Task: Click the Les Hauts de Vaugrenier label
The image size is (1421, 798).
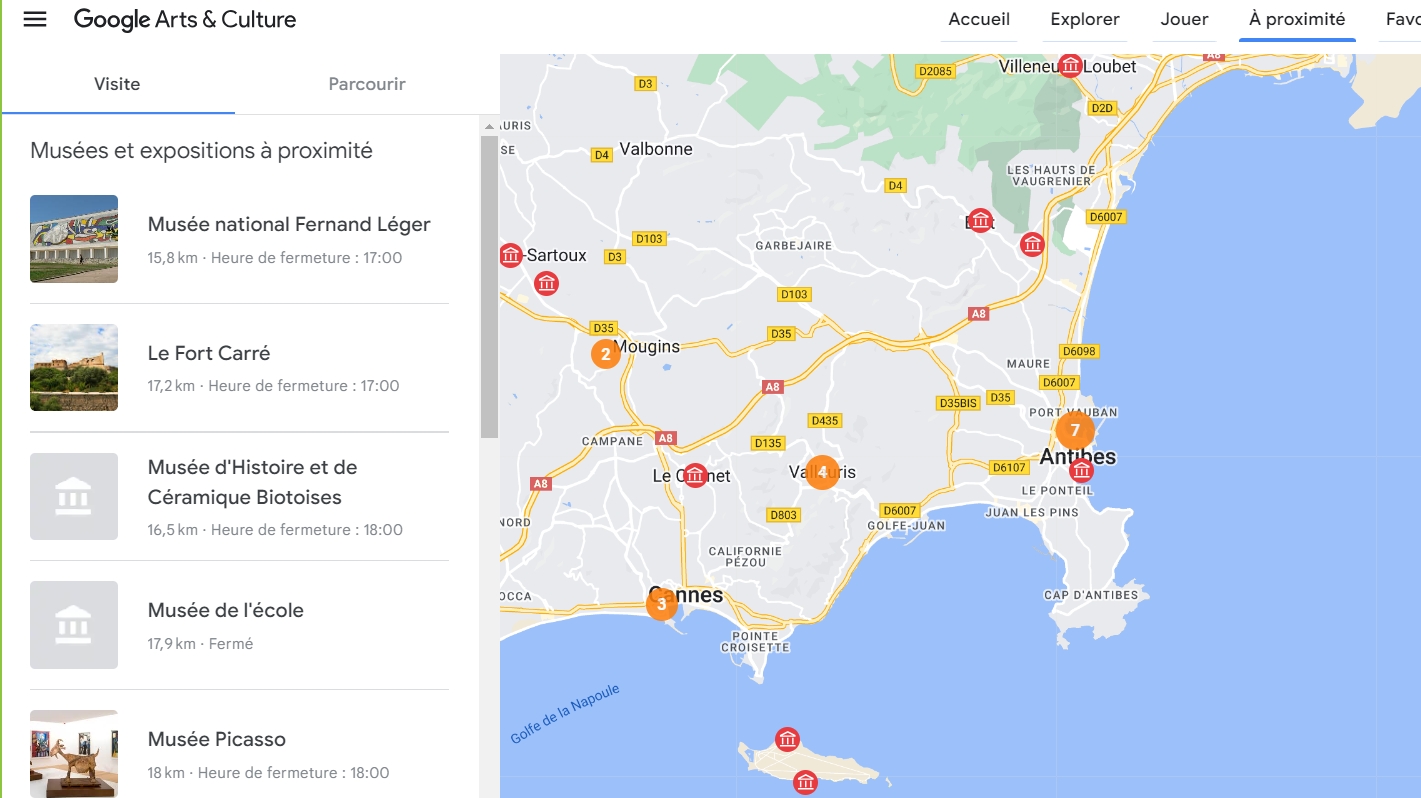Action: point(1052,176)
